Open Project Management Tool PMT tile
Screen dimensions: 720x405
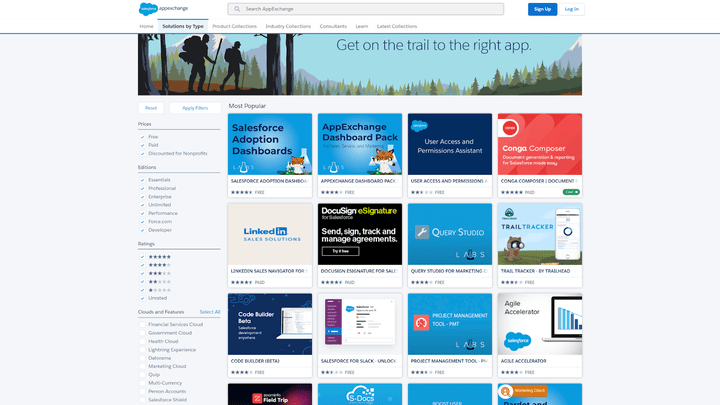[x=450, y=335]
